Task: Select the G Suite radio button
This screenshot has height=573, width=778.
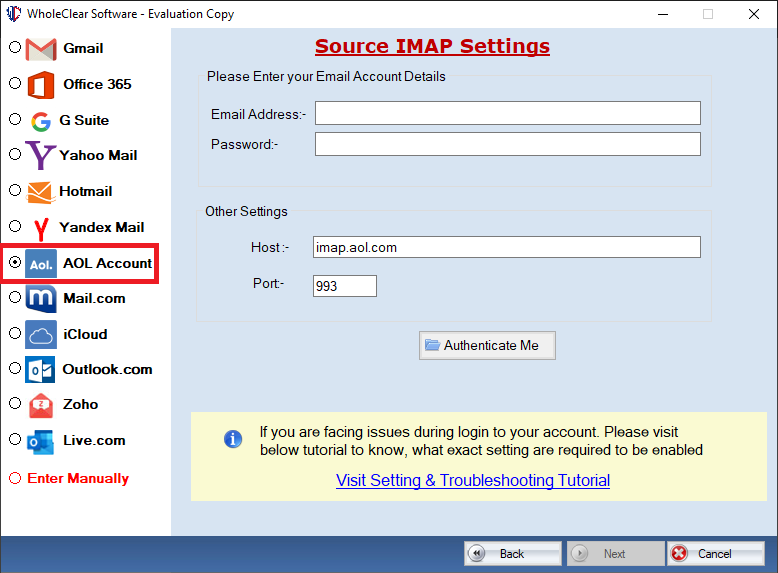Action: point(15,119)
